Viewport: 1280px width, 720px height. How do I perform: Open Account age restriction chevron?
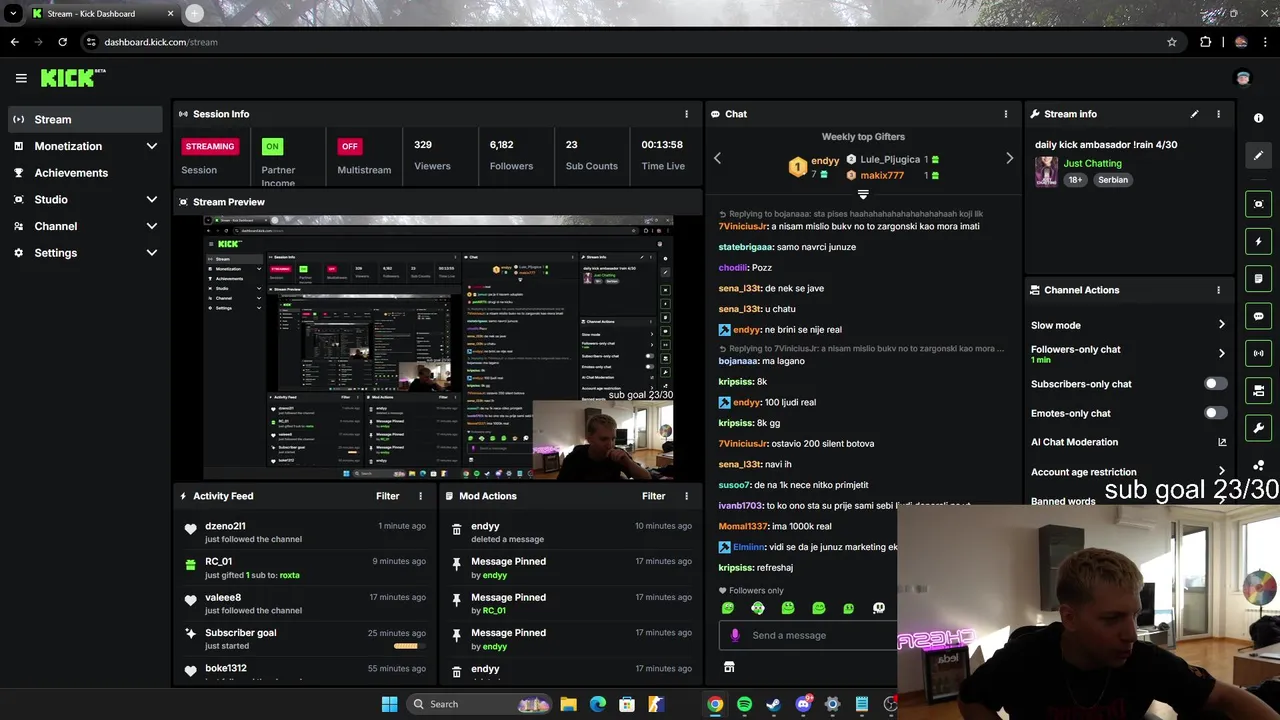[x=1221, y=471]
